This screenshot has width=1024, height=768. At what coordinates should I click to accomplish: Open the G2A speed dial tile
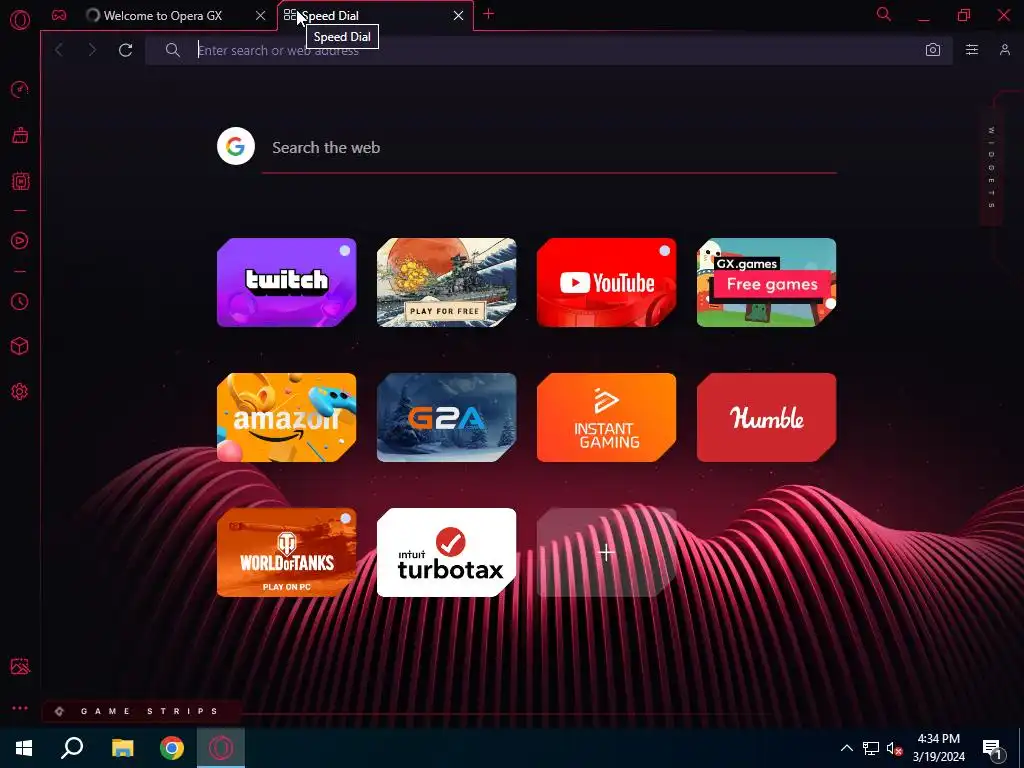click(x=447, y=417)
